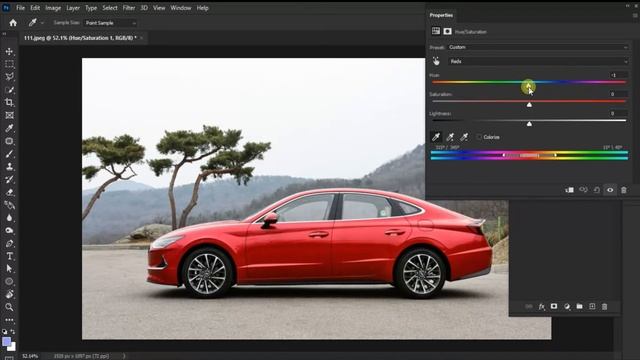Enable the Colorize checkbox

[479, 137]
